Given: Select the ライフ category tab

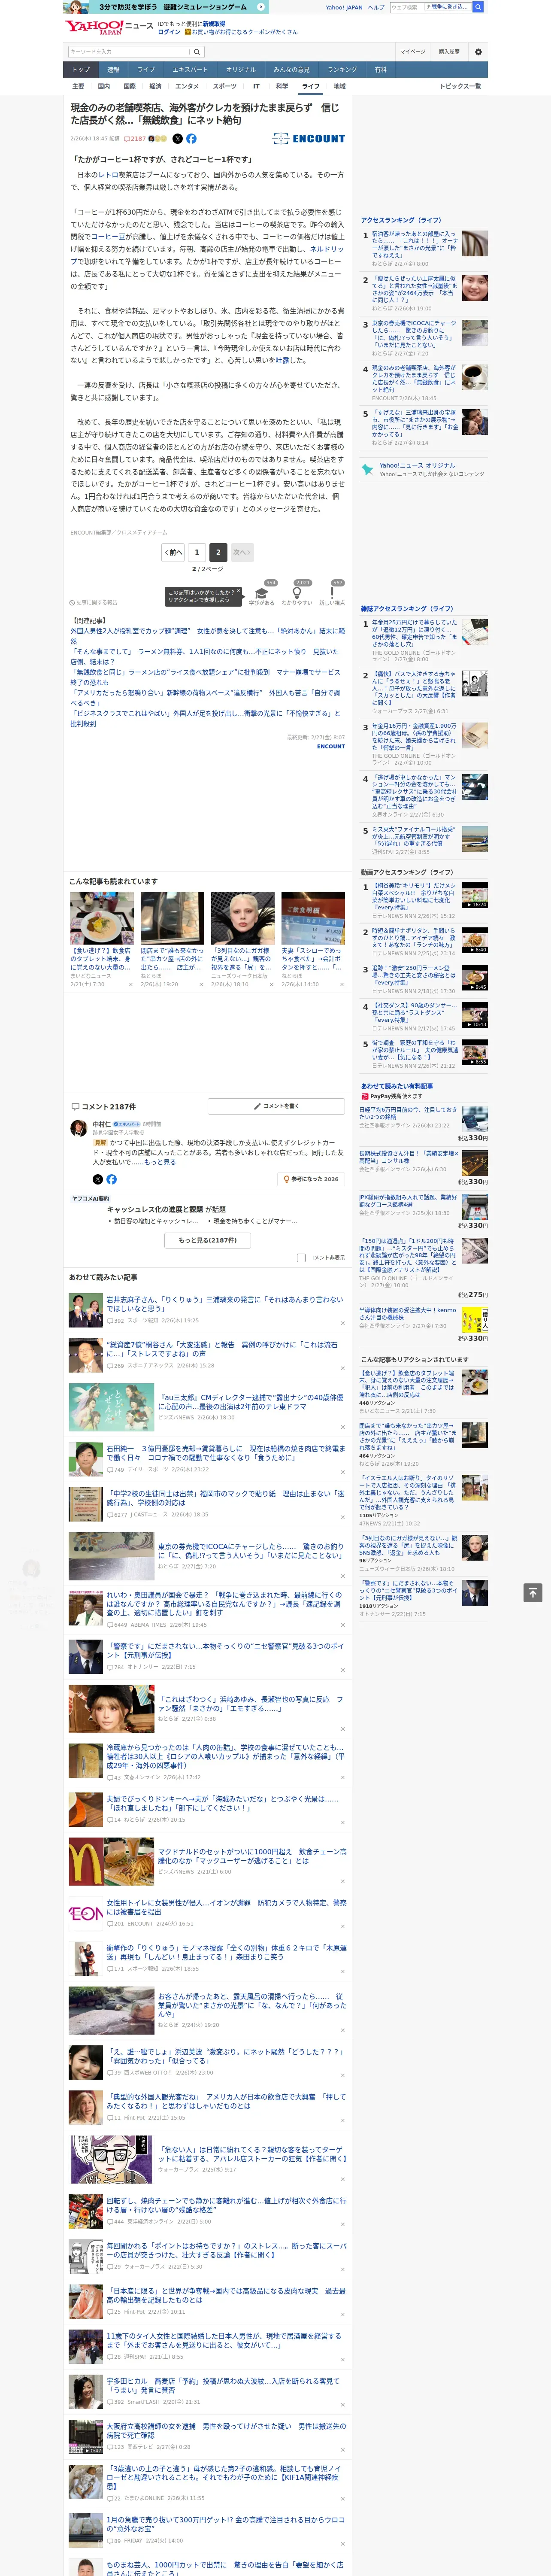Looking at the screenshot, I should 311,86.
